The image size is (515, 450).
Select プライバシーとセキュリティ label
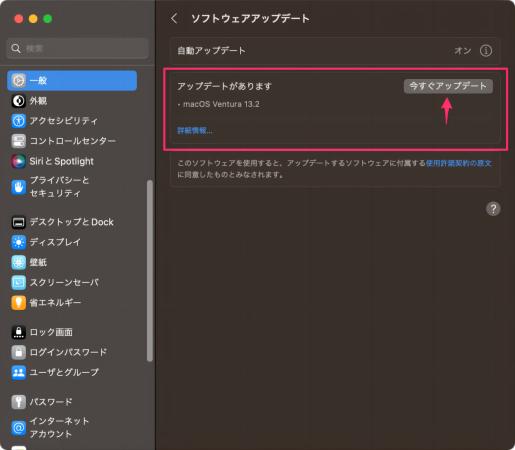tap(59, 187)
